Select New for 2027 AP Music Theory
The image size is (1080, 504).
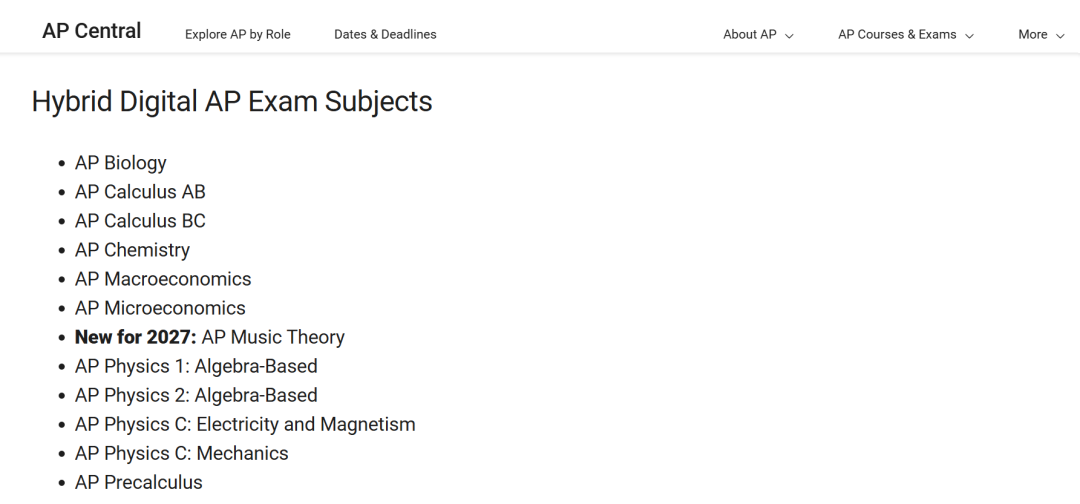[x=209, y=337]
